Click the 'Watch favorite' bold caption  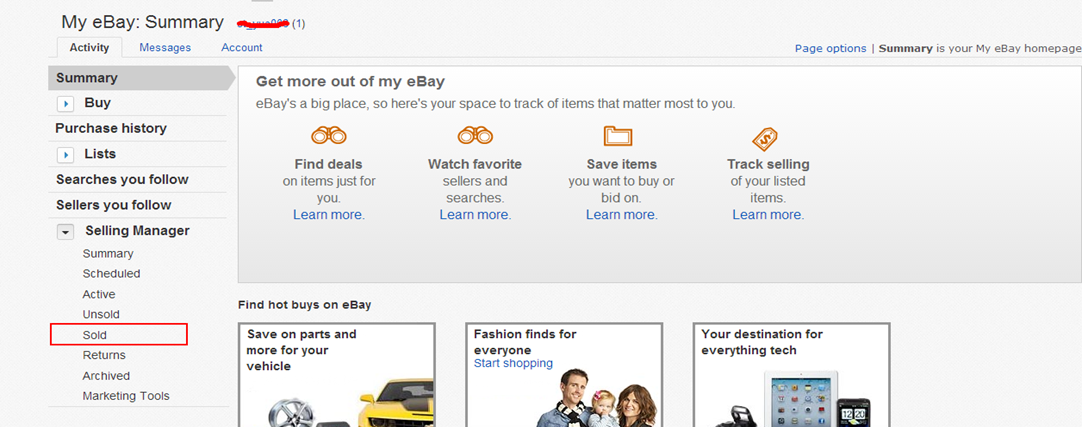[x=475, y=164]
